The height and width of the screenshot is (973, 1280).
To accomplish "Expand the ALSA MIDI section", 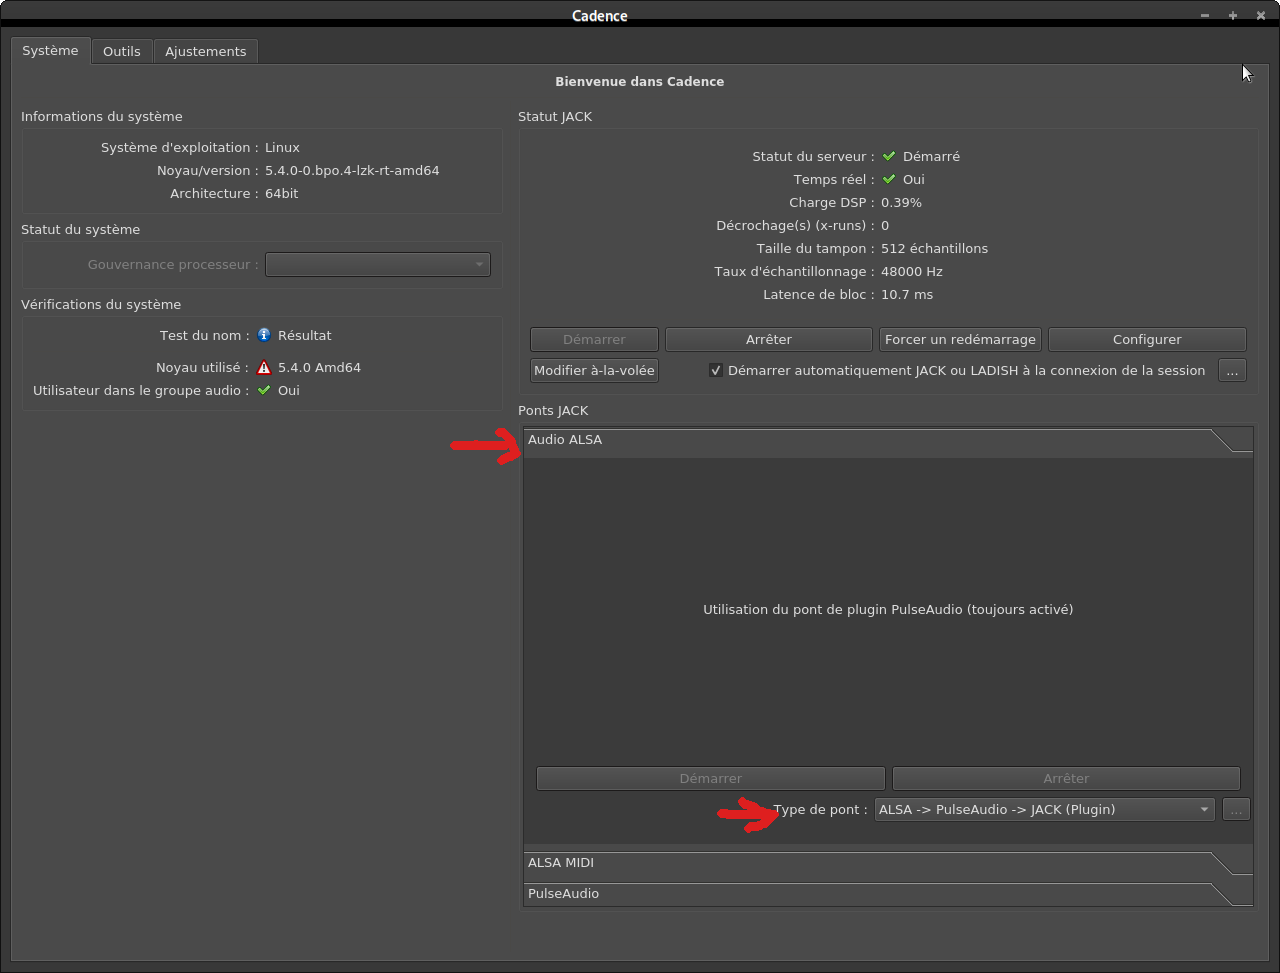I will coord(888,863).
